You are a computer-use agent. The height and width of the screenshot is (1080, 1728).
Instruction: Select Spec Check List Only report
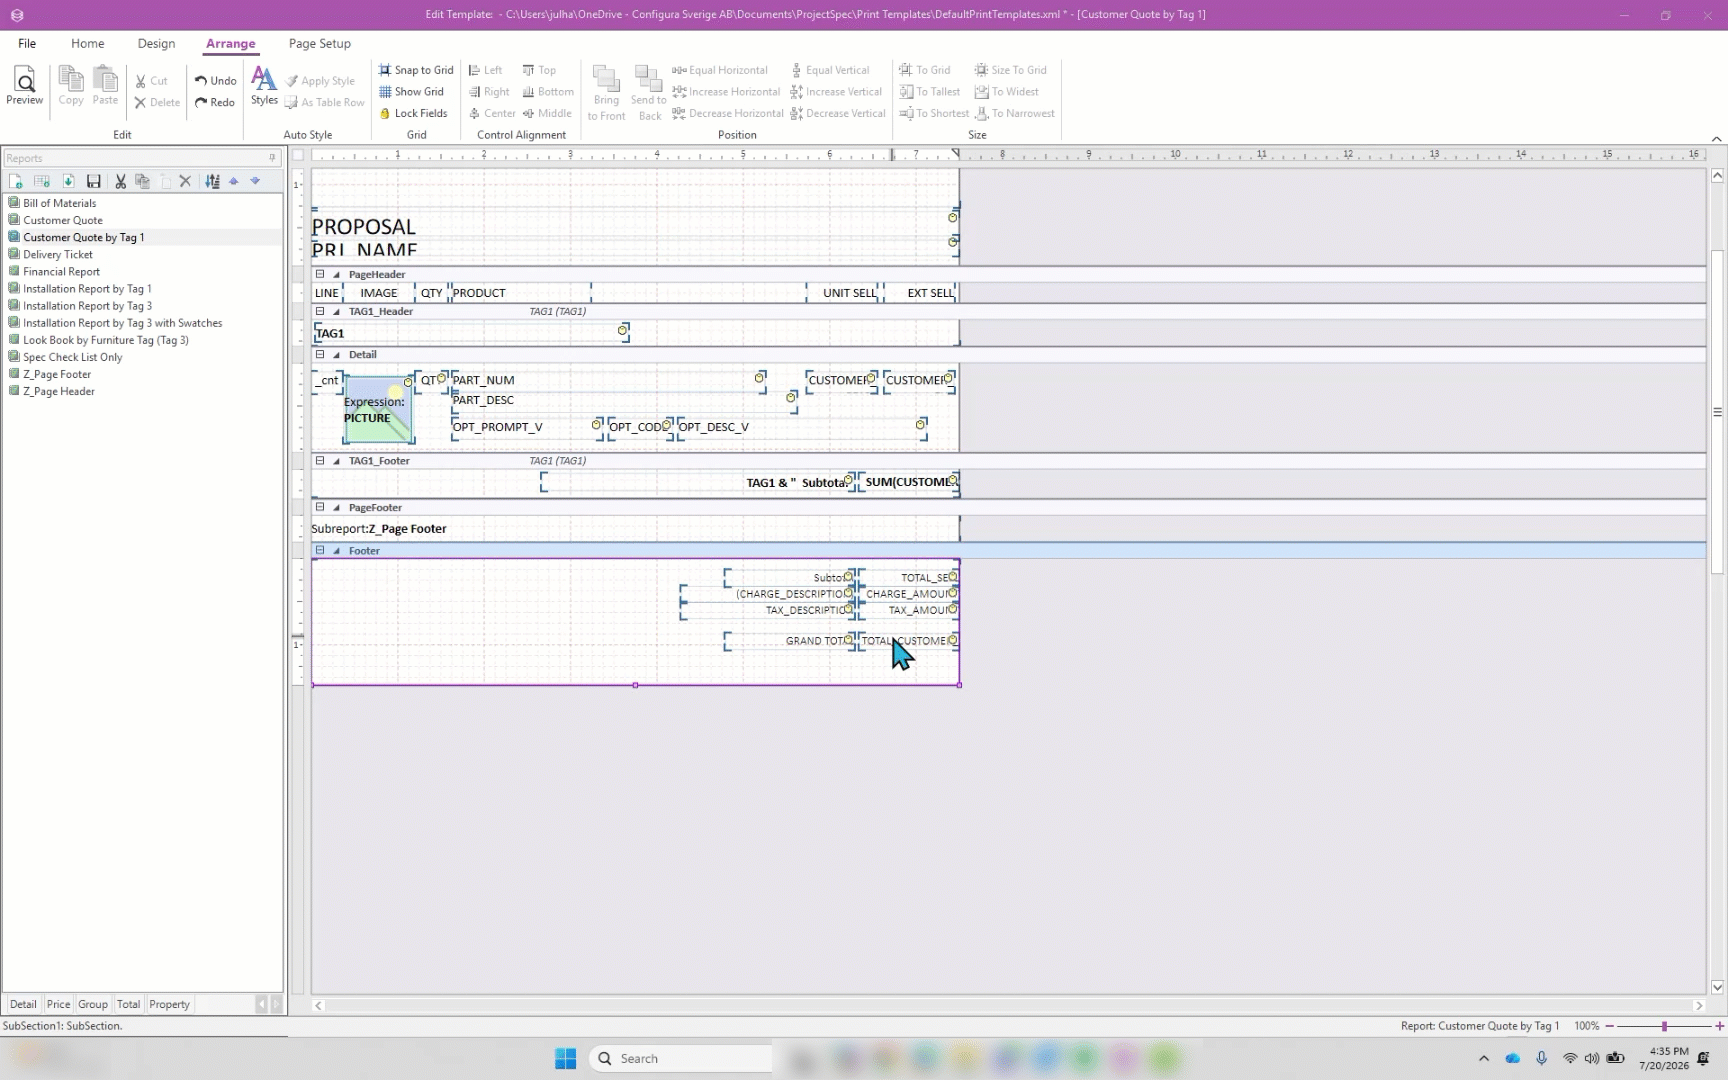[x=73, y=357]
